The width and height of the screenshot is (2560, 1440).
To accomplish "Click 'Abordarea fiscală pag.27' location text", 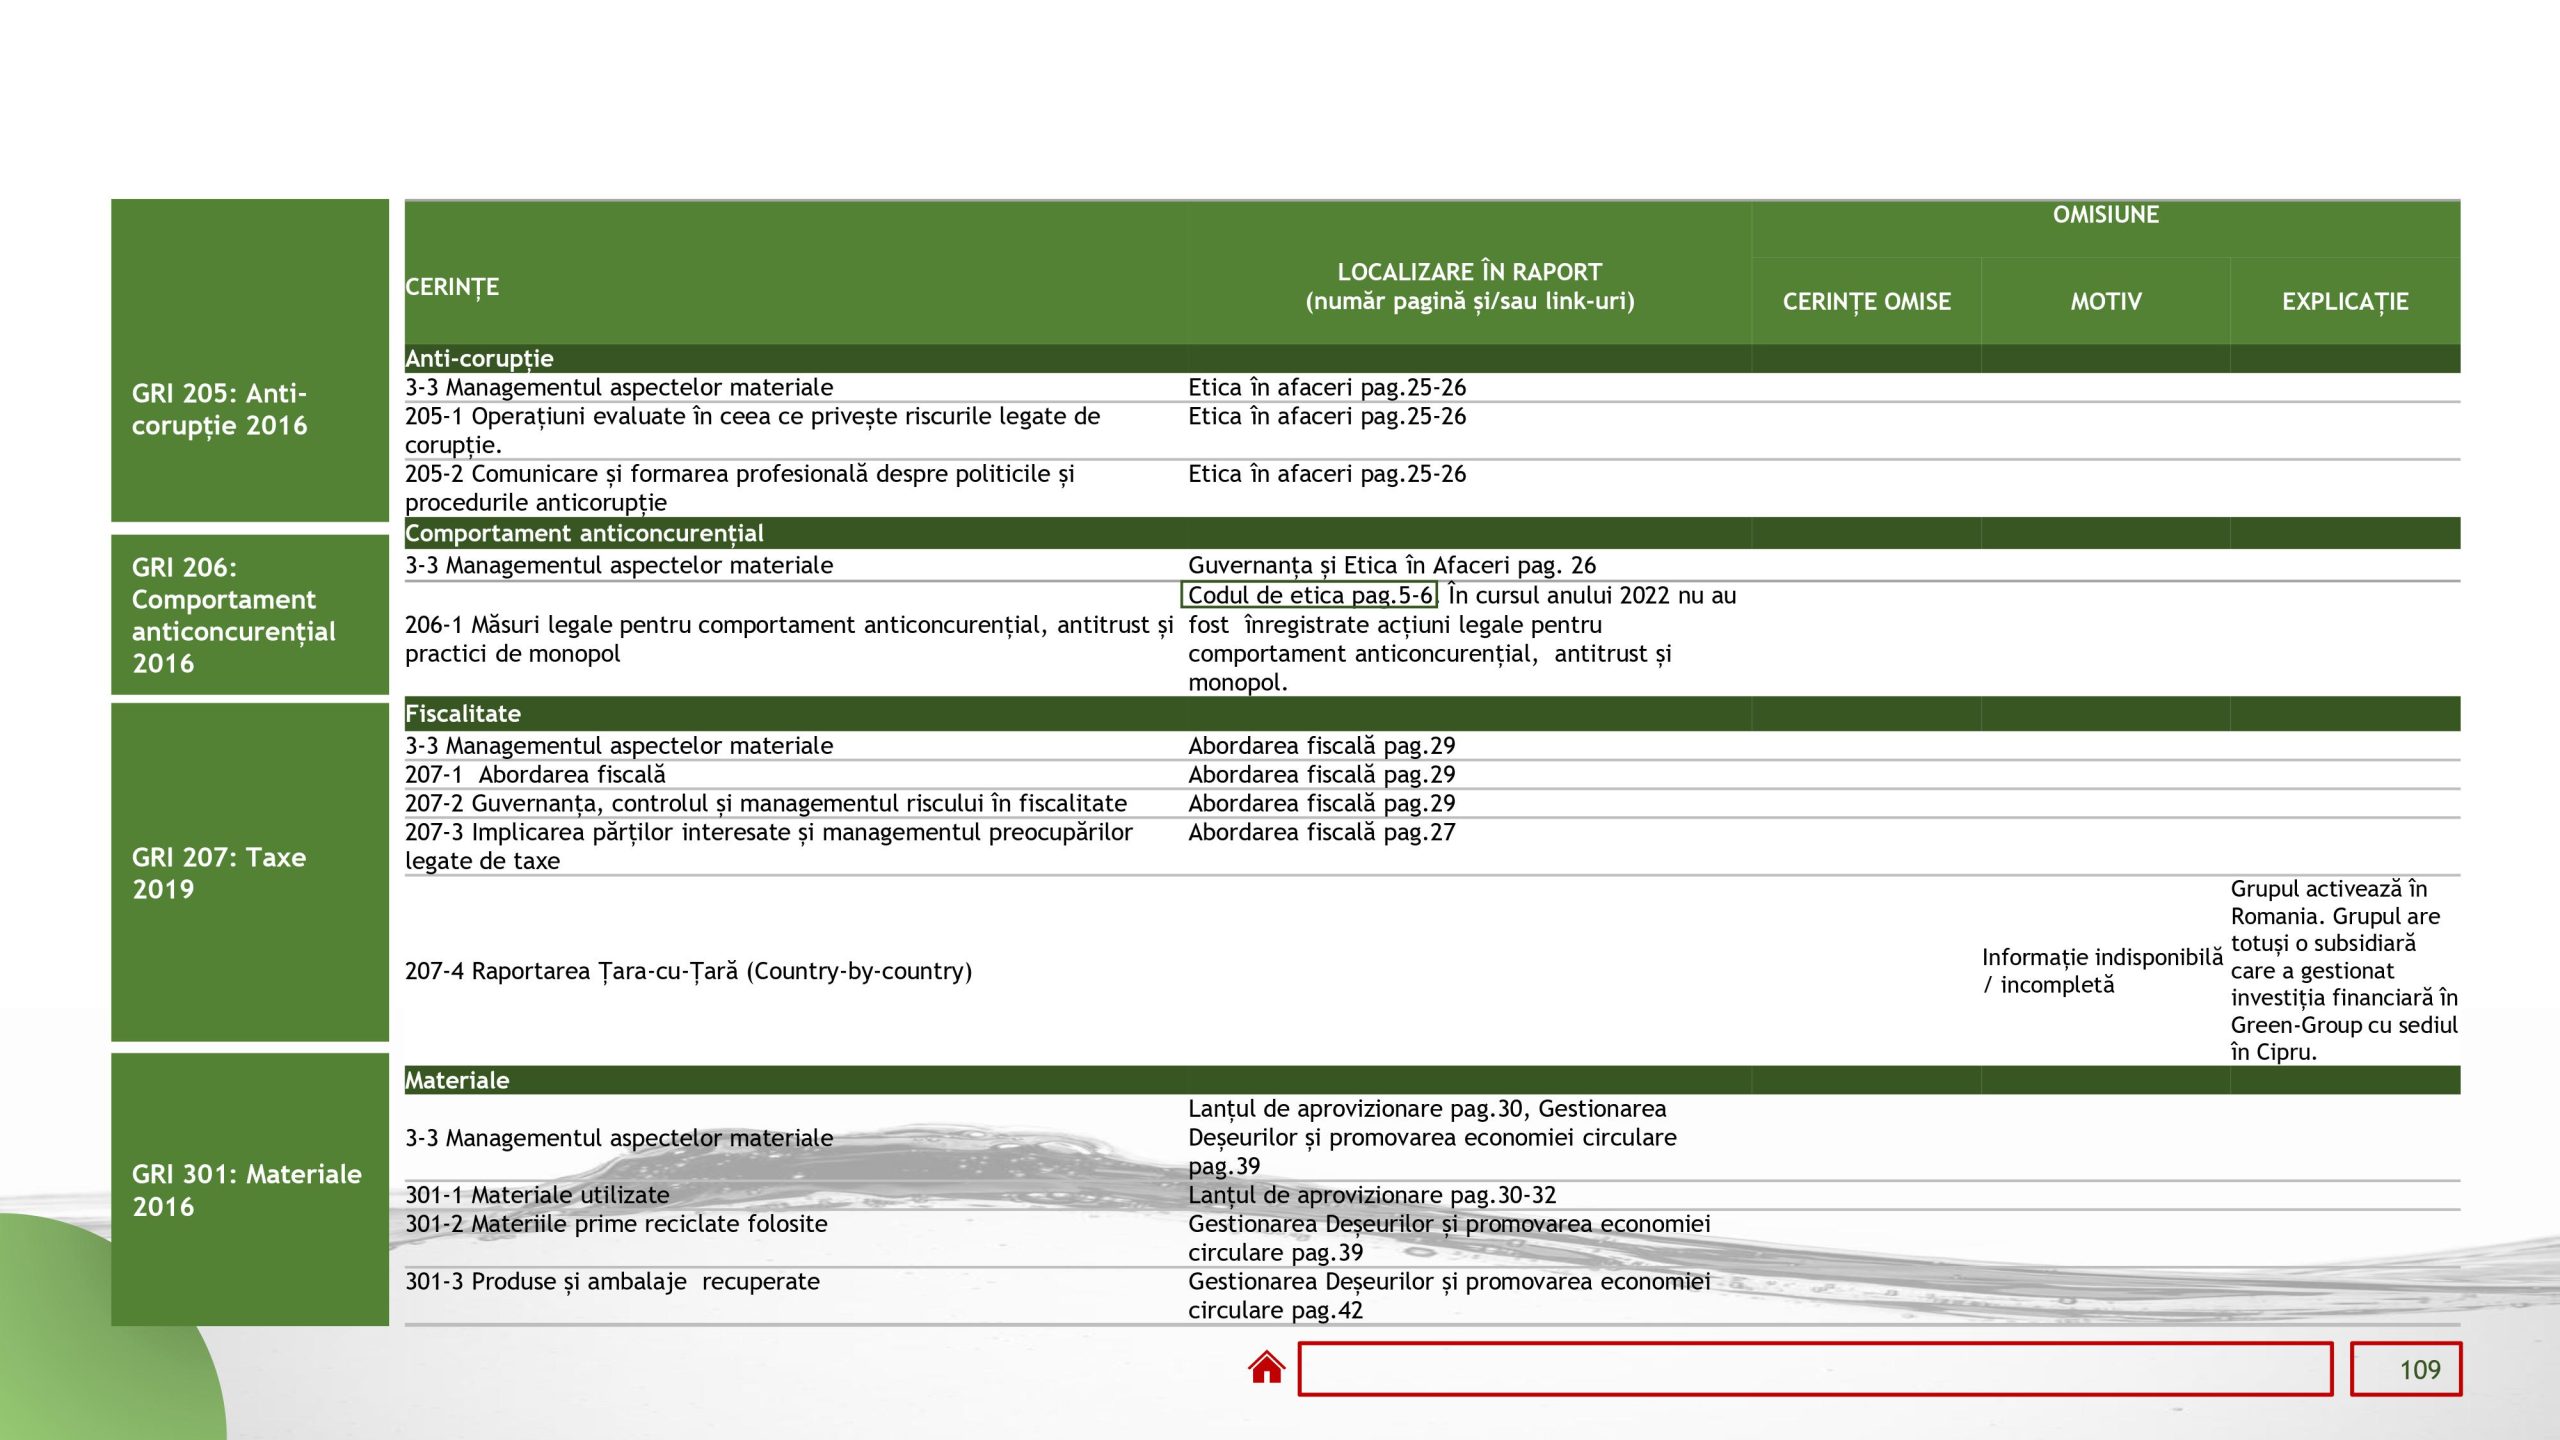I will (1322, 832).
